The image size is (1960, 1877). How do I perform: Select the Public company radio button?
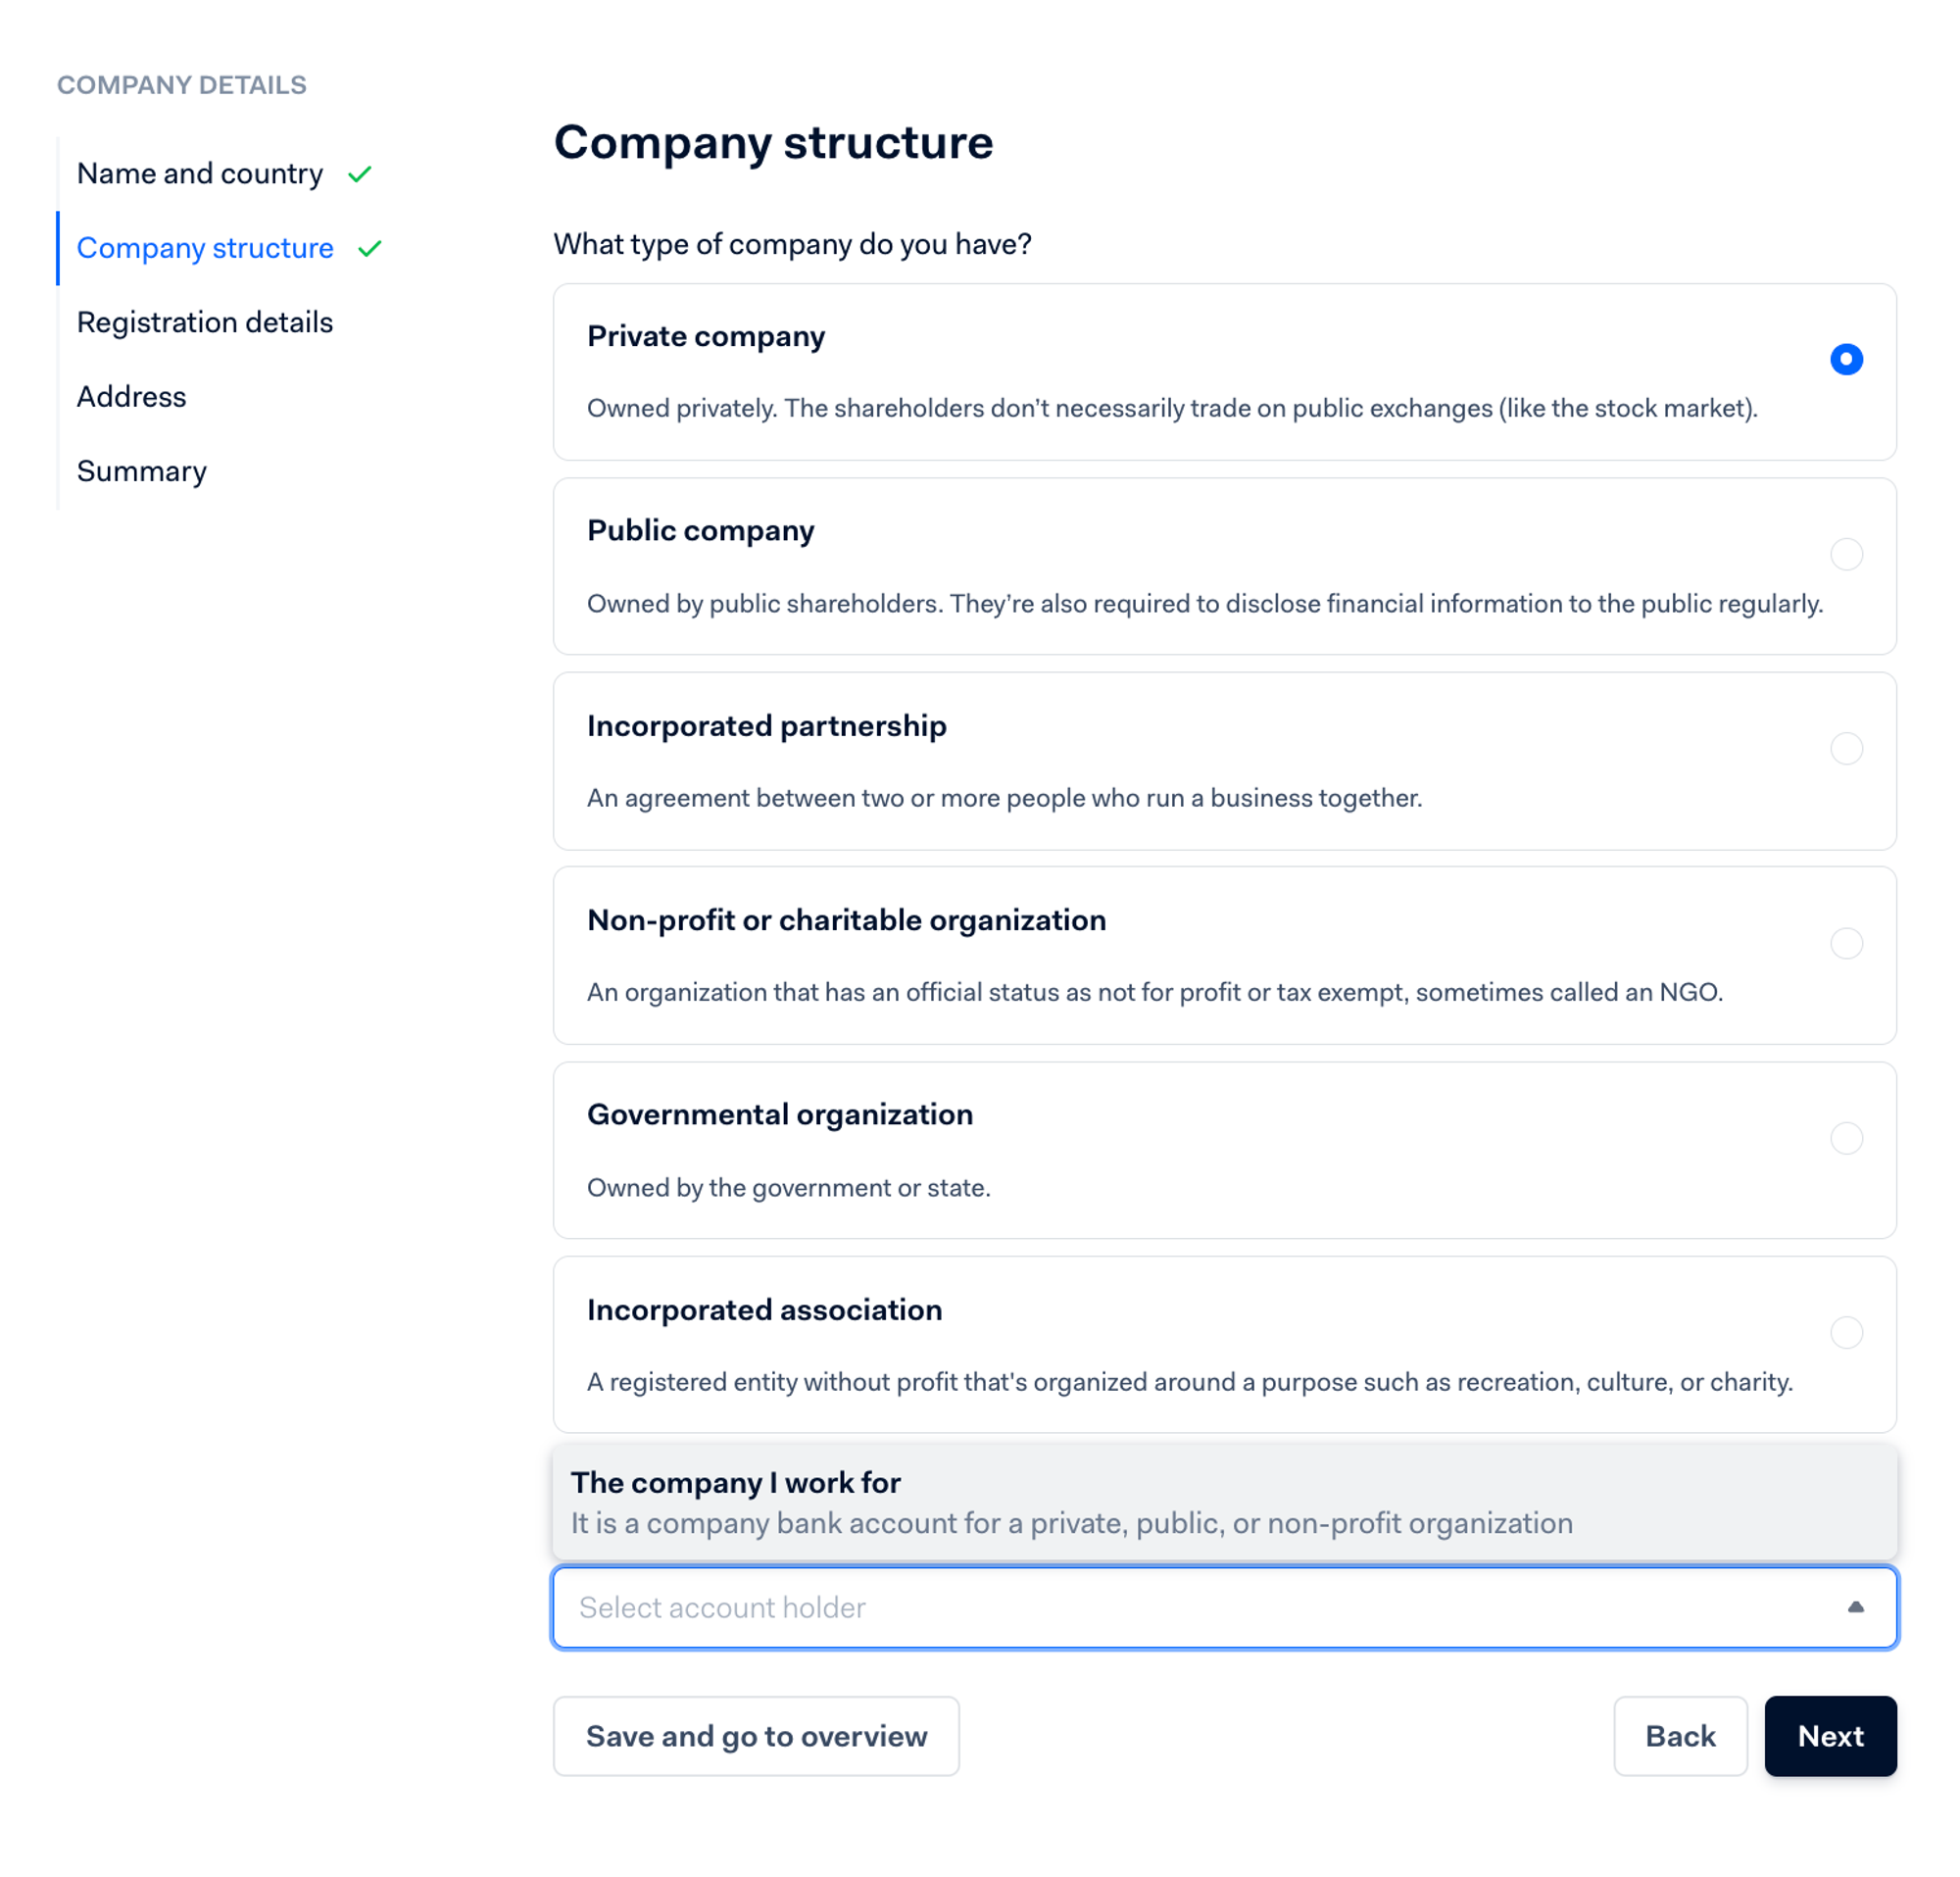tap(1846, 554)
